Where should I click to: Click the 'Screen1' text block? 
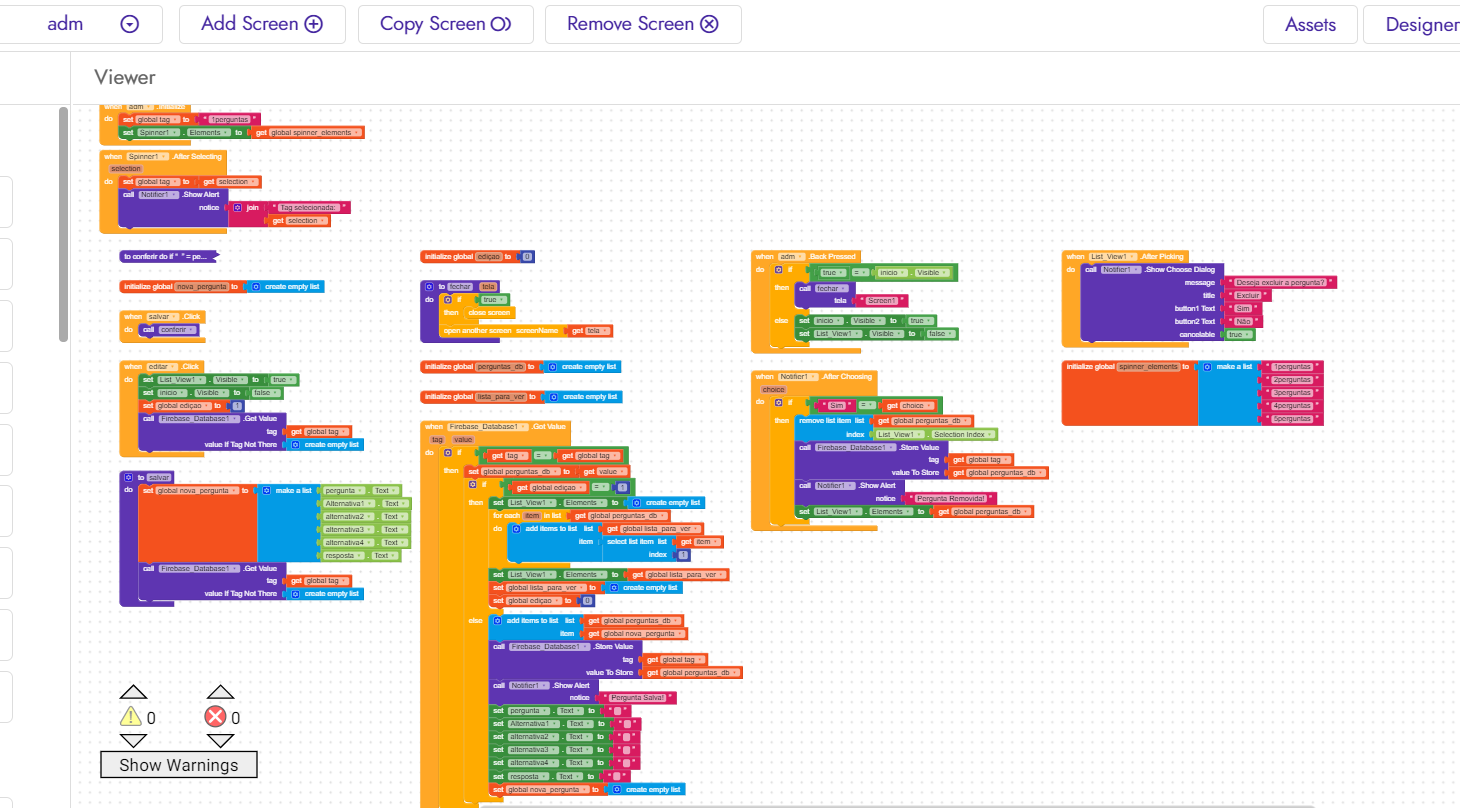click(x=881, y=300)
